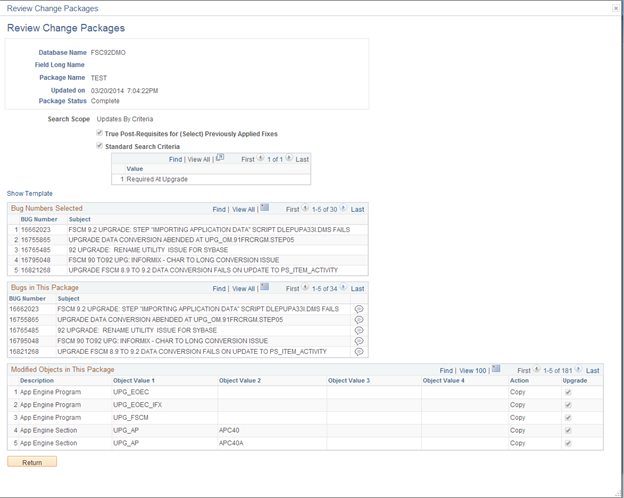The width and height of the screenshot is (624, 498).
Task: Click Find in Search Criteria grid
Action: (176, 160)
